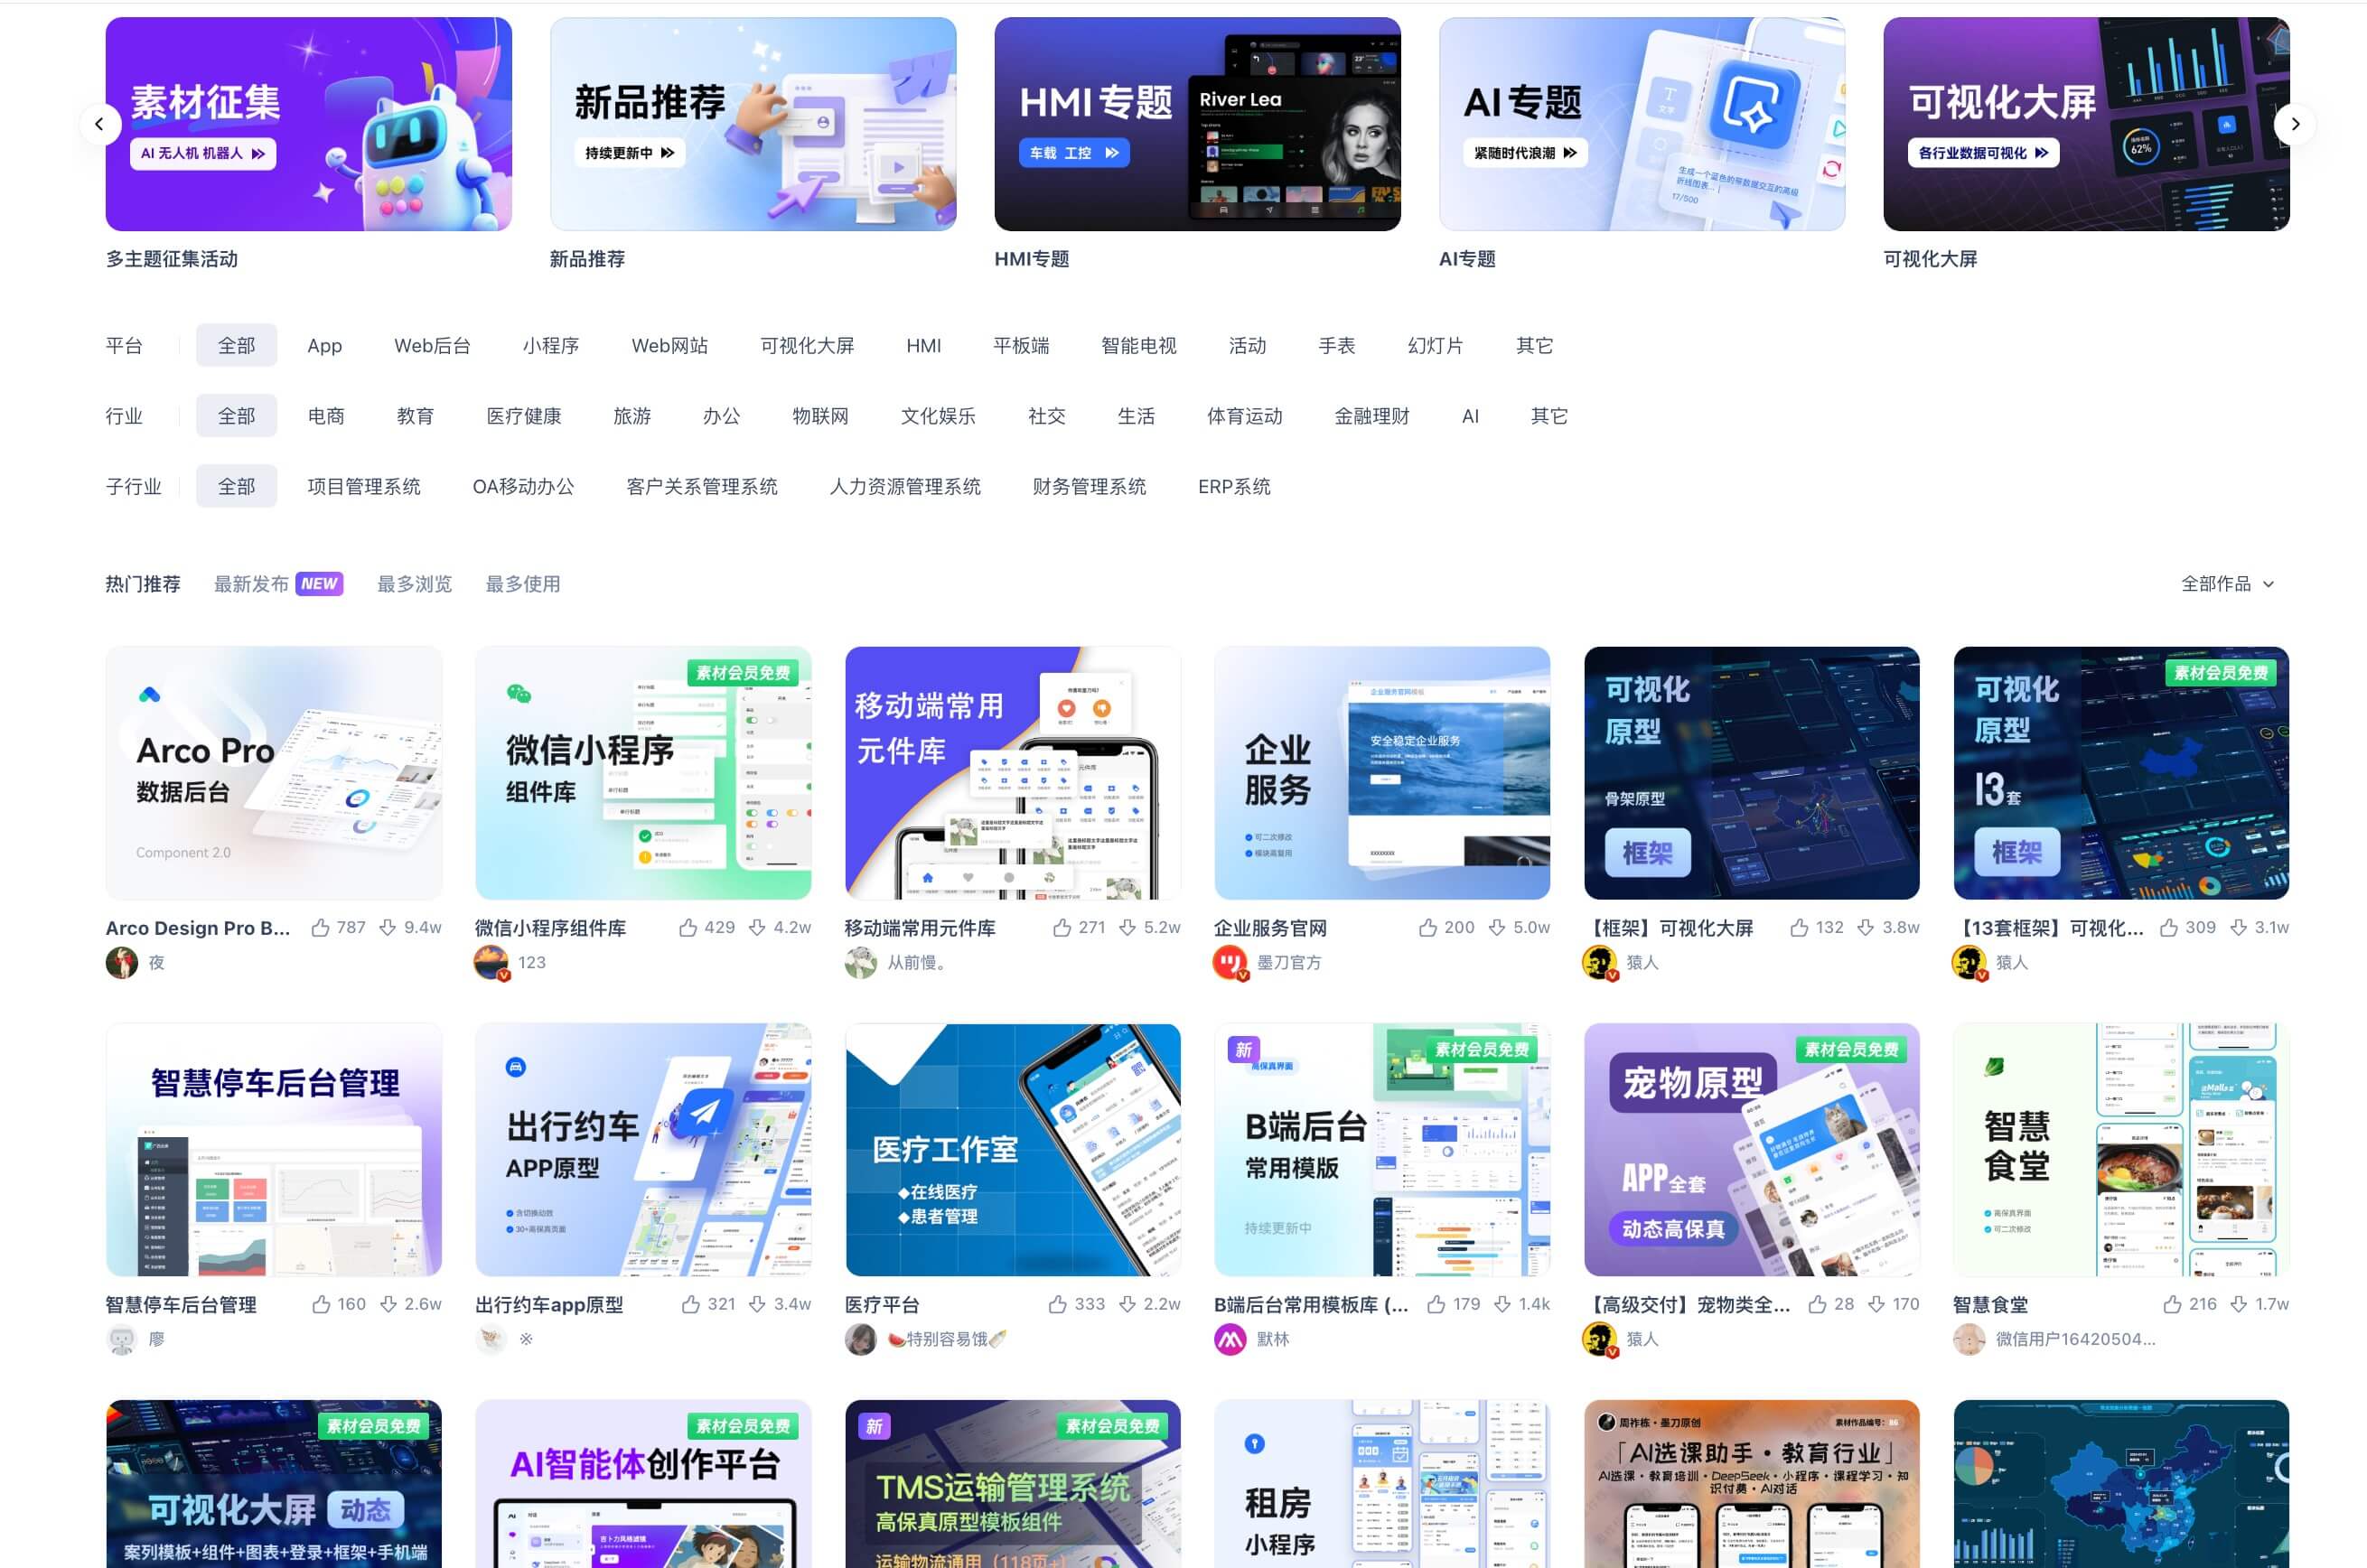Switch to 最新发布 sorting tab
The height and width of the screenshot is (1568, 2367).
[x=251, y=584]
